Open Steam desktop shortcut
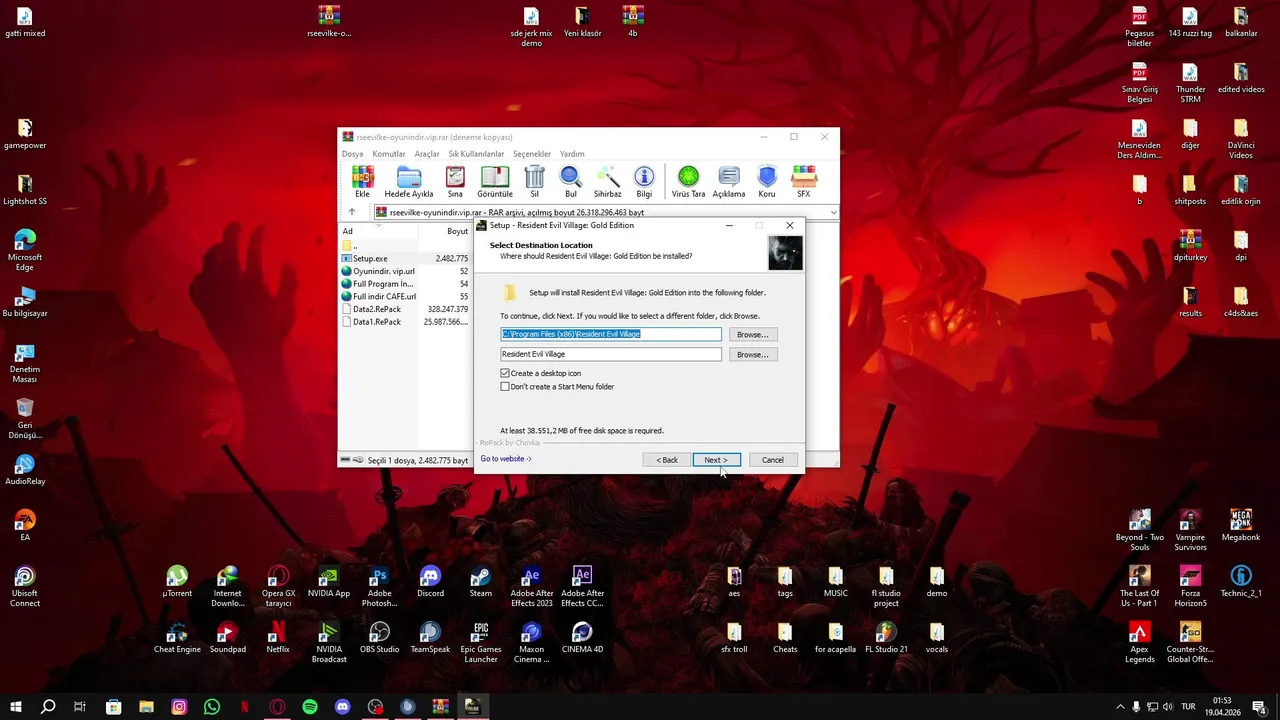 pos(481,583)
